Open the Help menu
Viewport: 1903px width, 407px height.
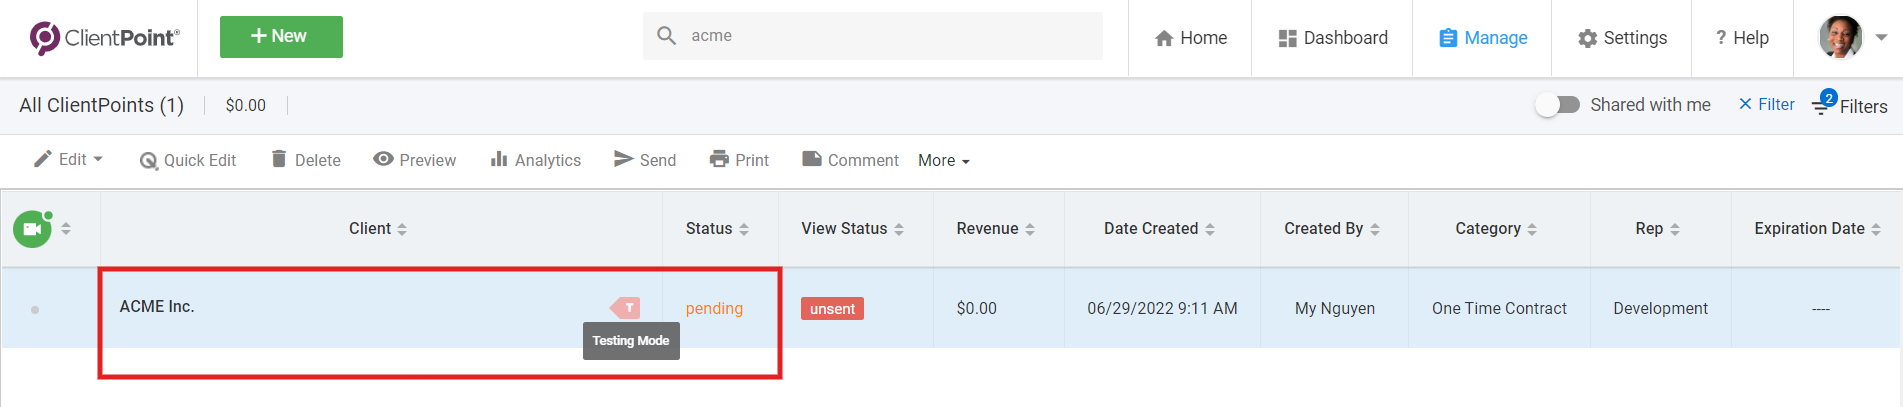(1742, 38)
